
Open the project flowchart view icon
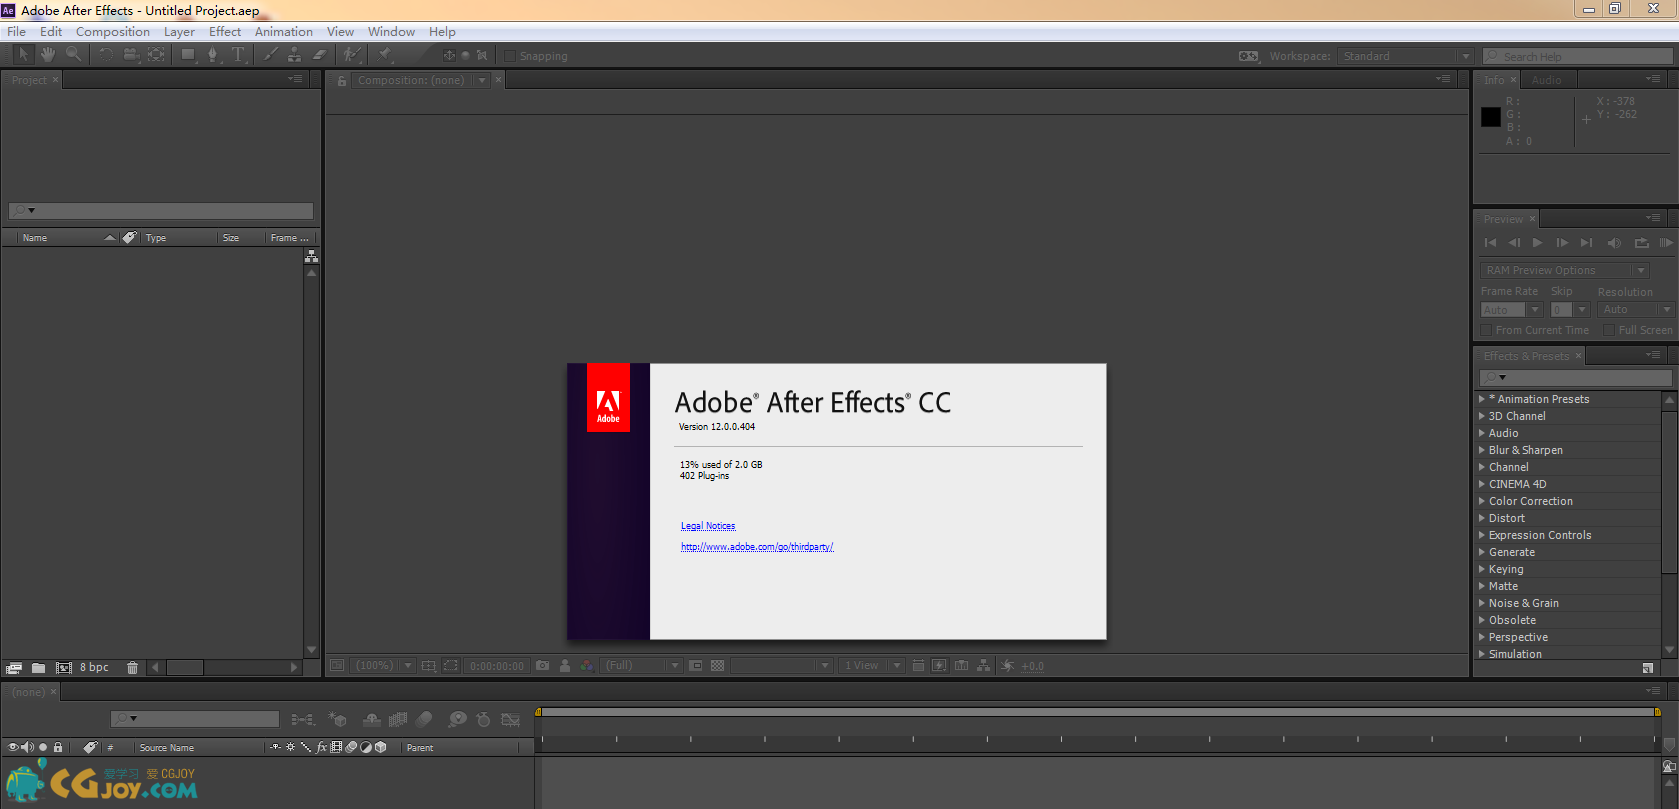311,257
